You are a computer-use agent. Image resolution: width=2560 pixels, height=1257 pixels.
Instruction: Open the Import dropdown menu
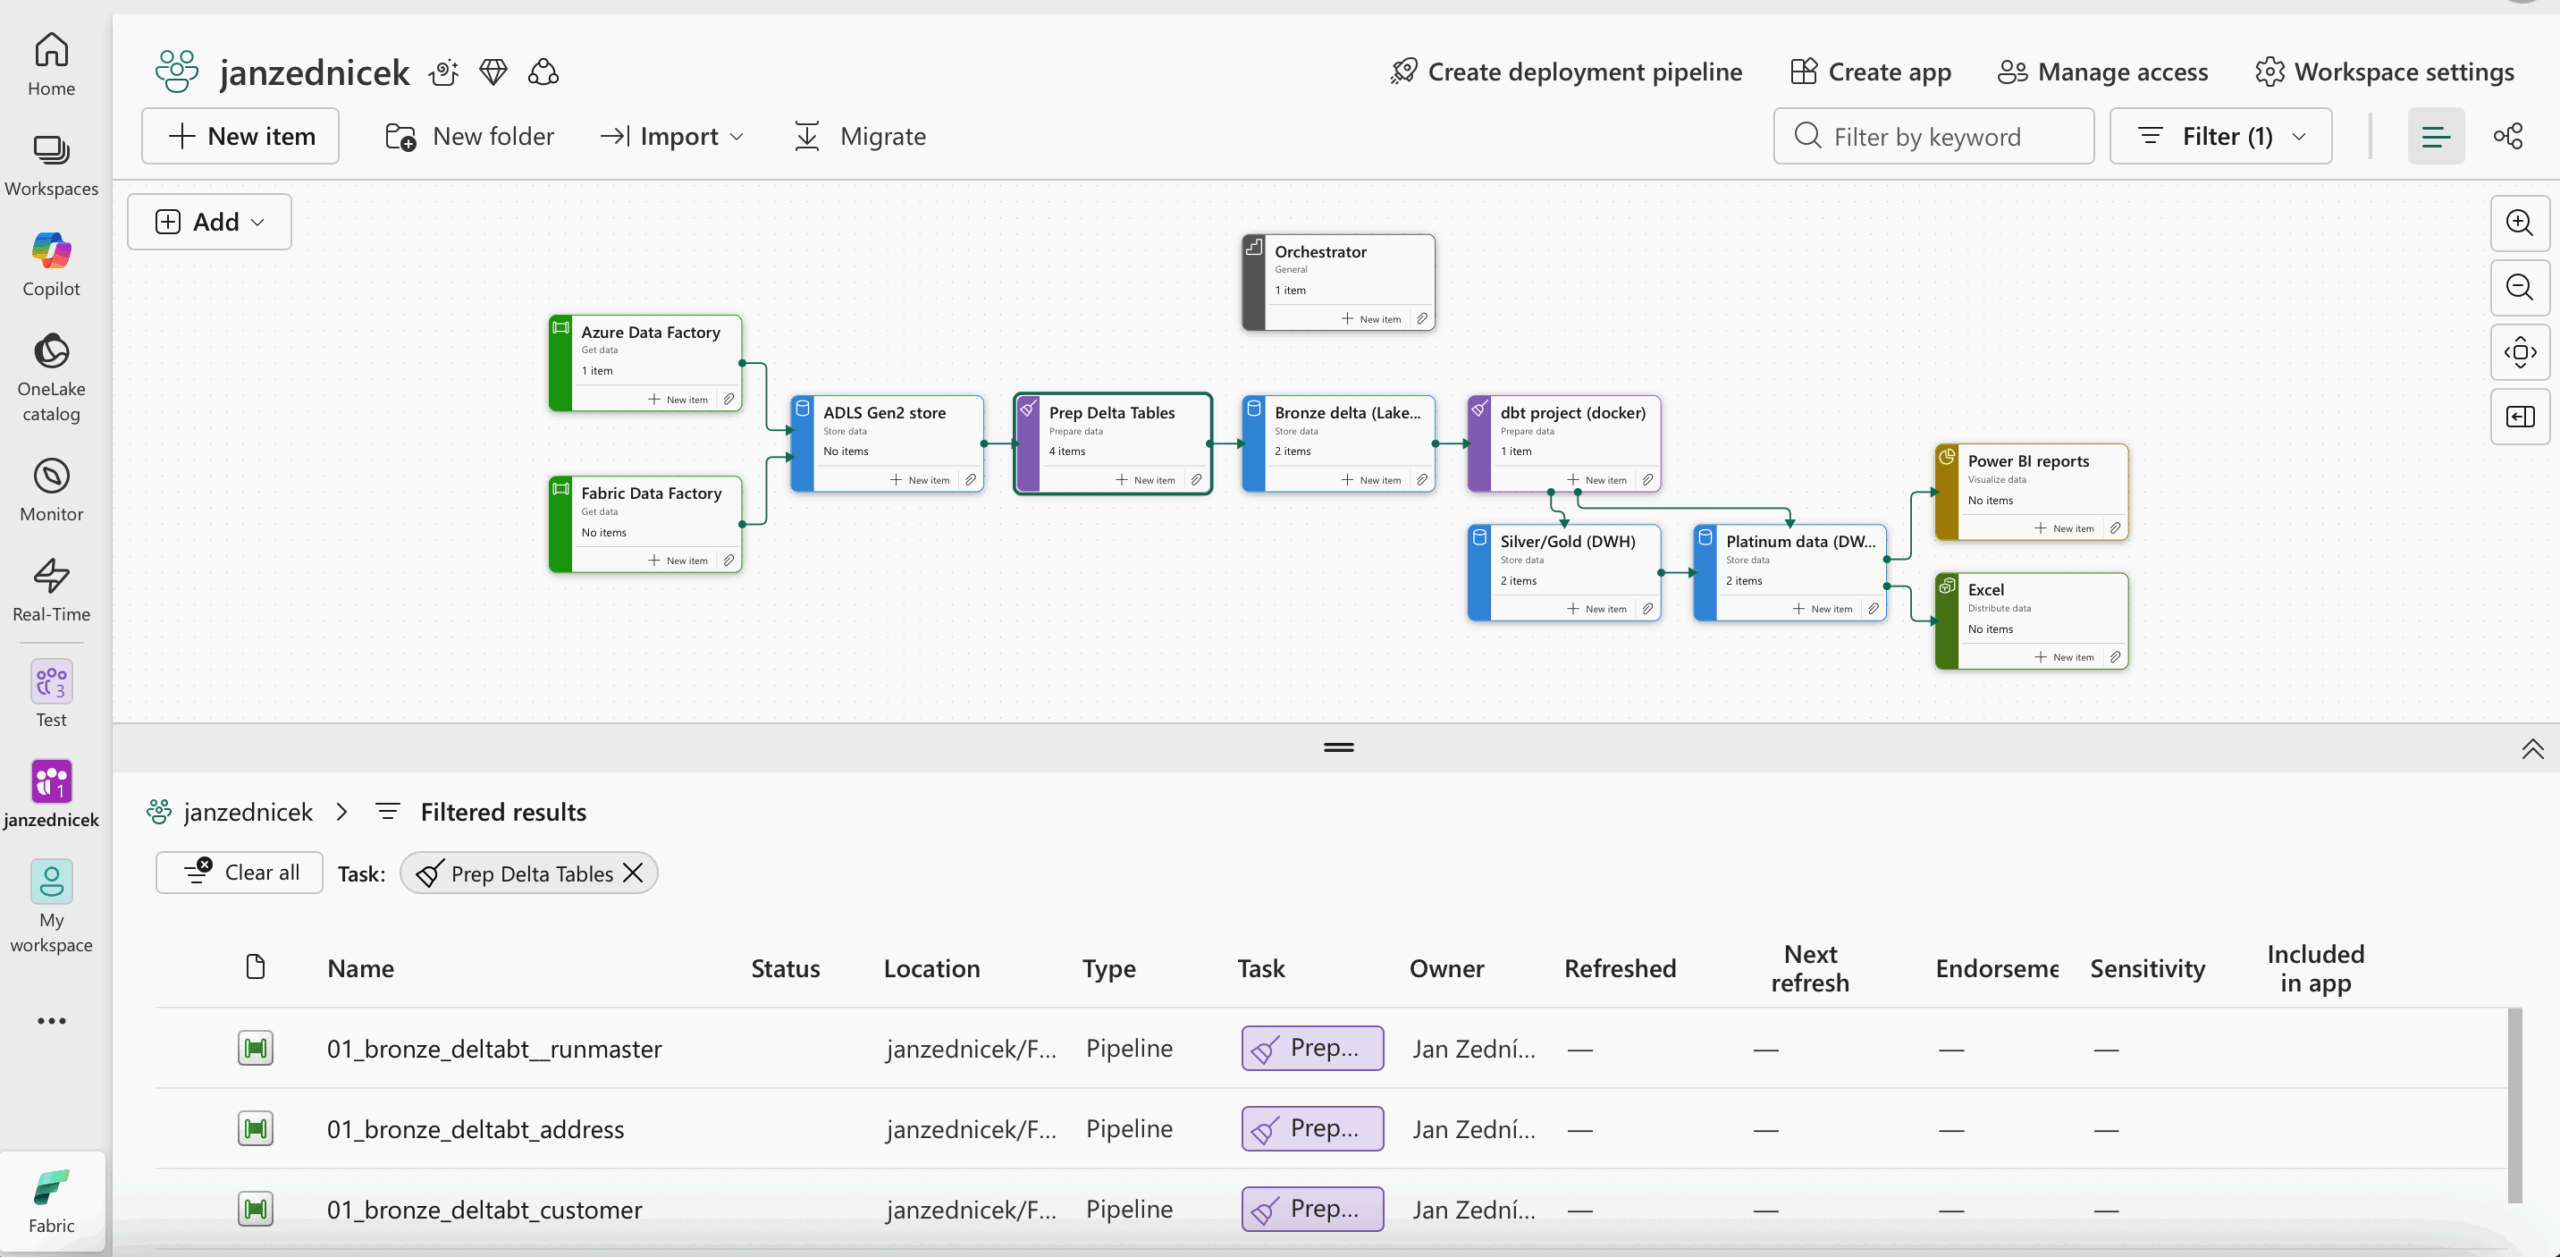(672, 136)
